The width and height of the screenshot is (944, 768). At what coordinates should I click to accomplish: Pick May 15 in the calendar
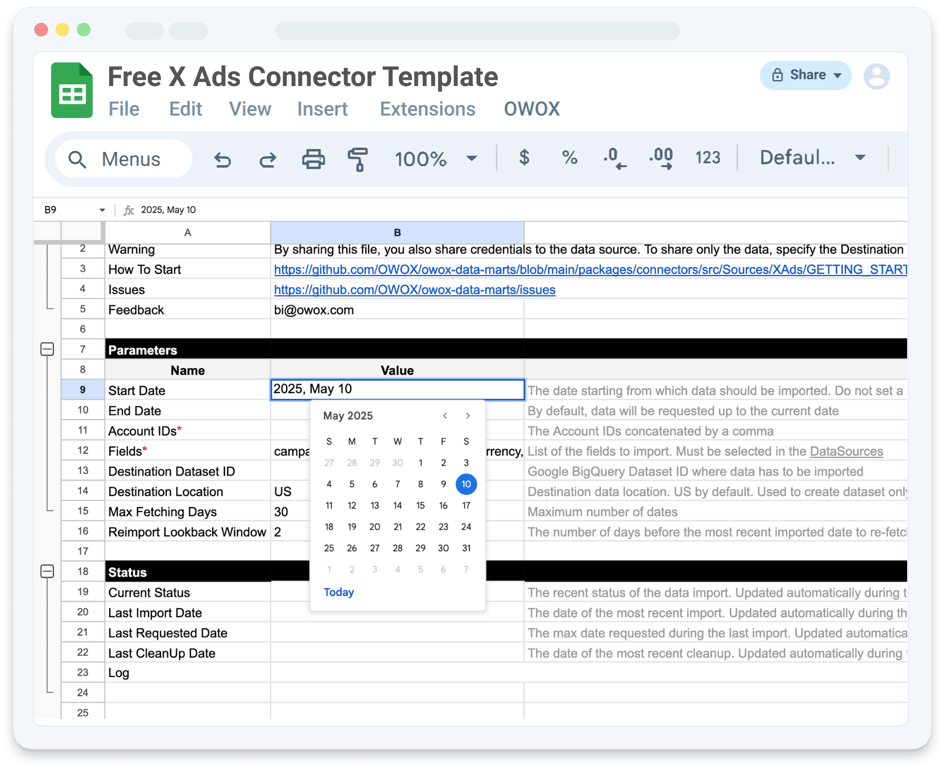(x=420, y=506)
